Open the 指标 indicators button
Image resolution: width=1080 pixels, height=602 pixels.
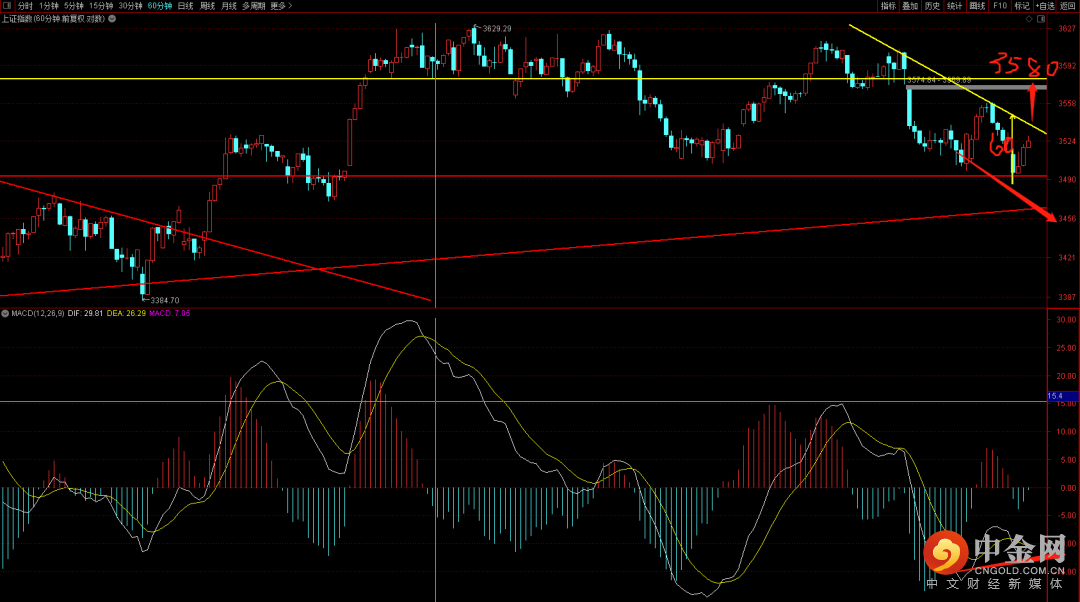[x=887, y=6]
